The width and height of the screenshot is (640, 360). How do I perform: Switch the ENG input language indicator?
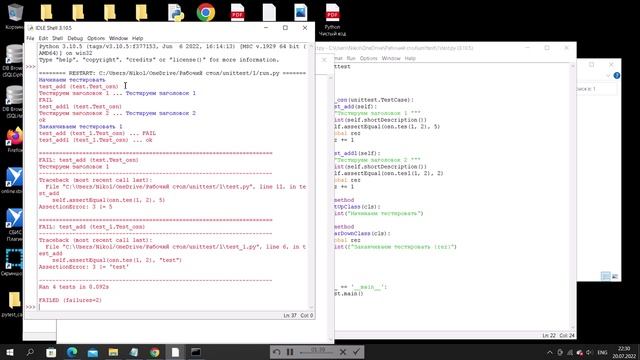coord(602,352)
